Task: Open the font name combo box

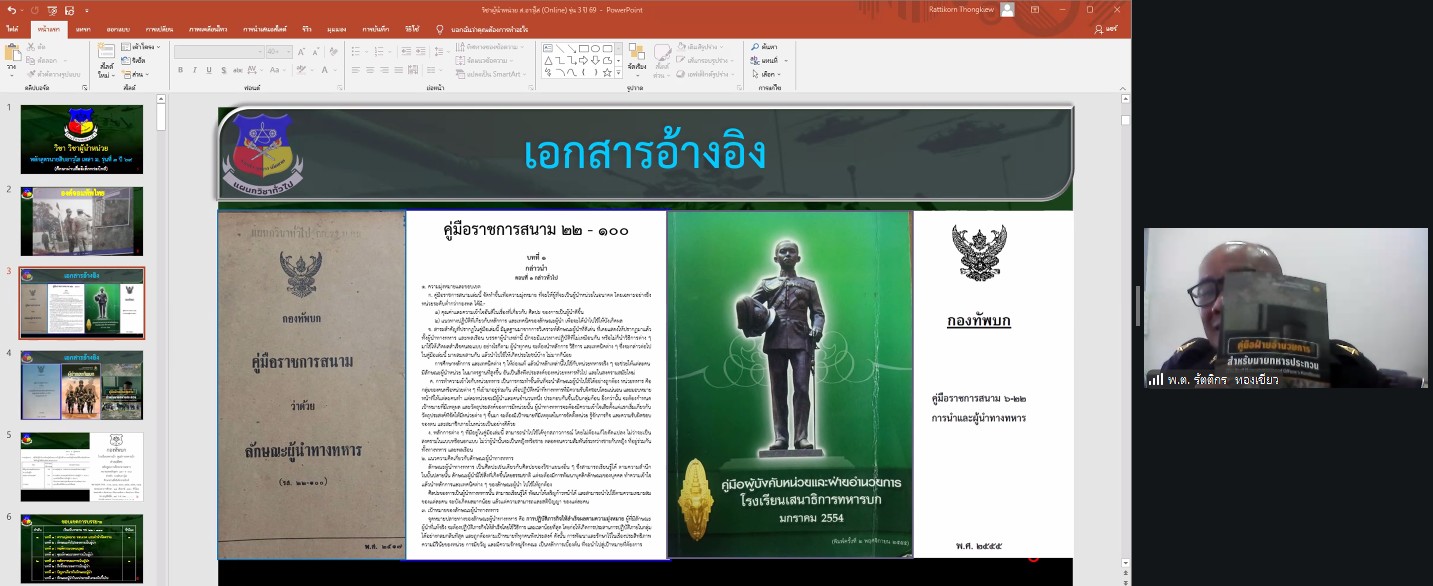Action: 218,51
